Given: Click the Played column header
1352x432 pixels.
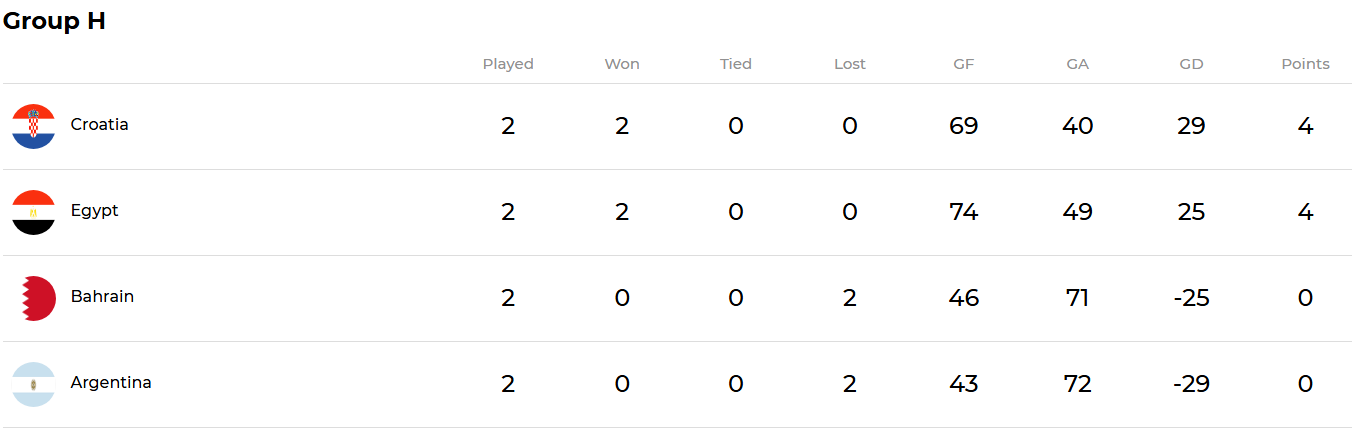Looking at the screenshot, I should tap(508, 64).
